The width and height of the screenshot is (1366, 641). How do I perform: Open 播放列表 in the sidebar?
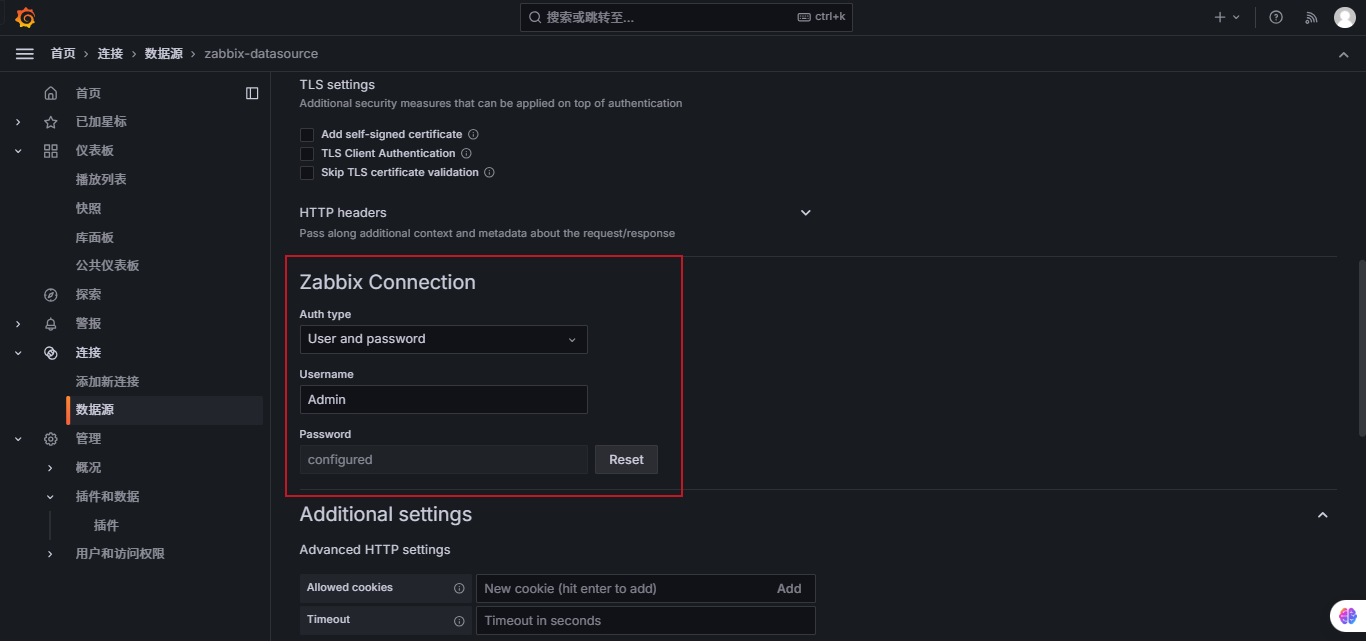[101, 180]
